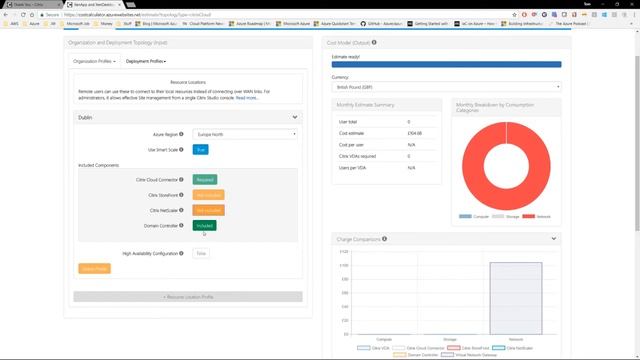Click the page vertical scrollbar
Screen dimensions: 640x360
click(x=637, y=143)
